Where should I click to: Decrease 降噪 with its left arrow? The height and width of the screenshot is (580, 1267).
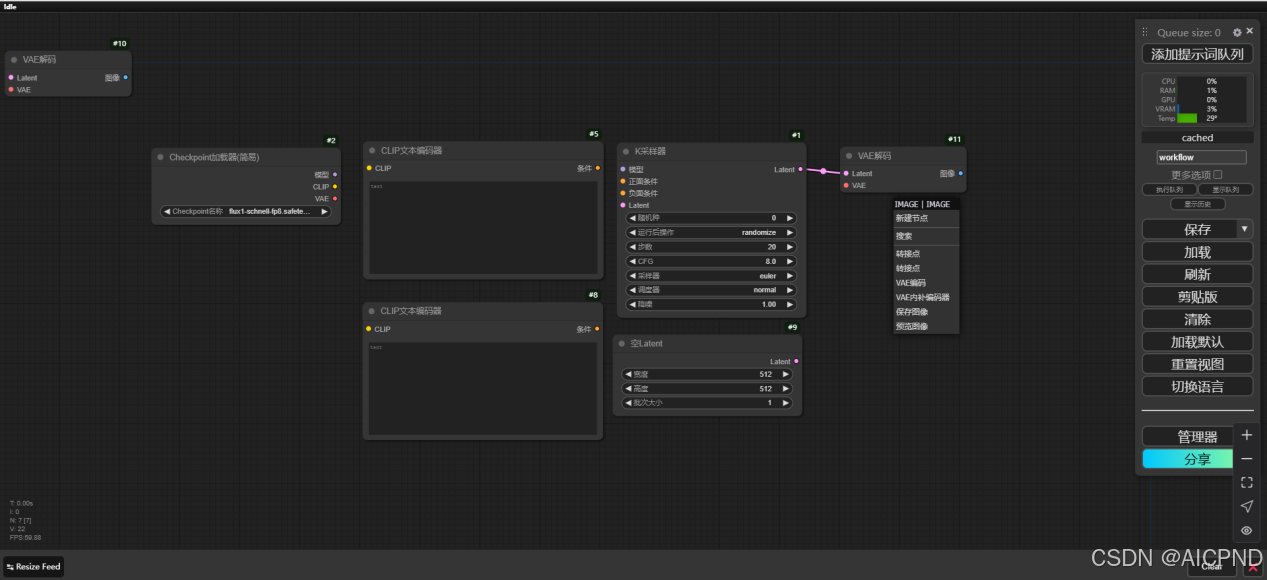tap(633, 304)
